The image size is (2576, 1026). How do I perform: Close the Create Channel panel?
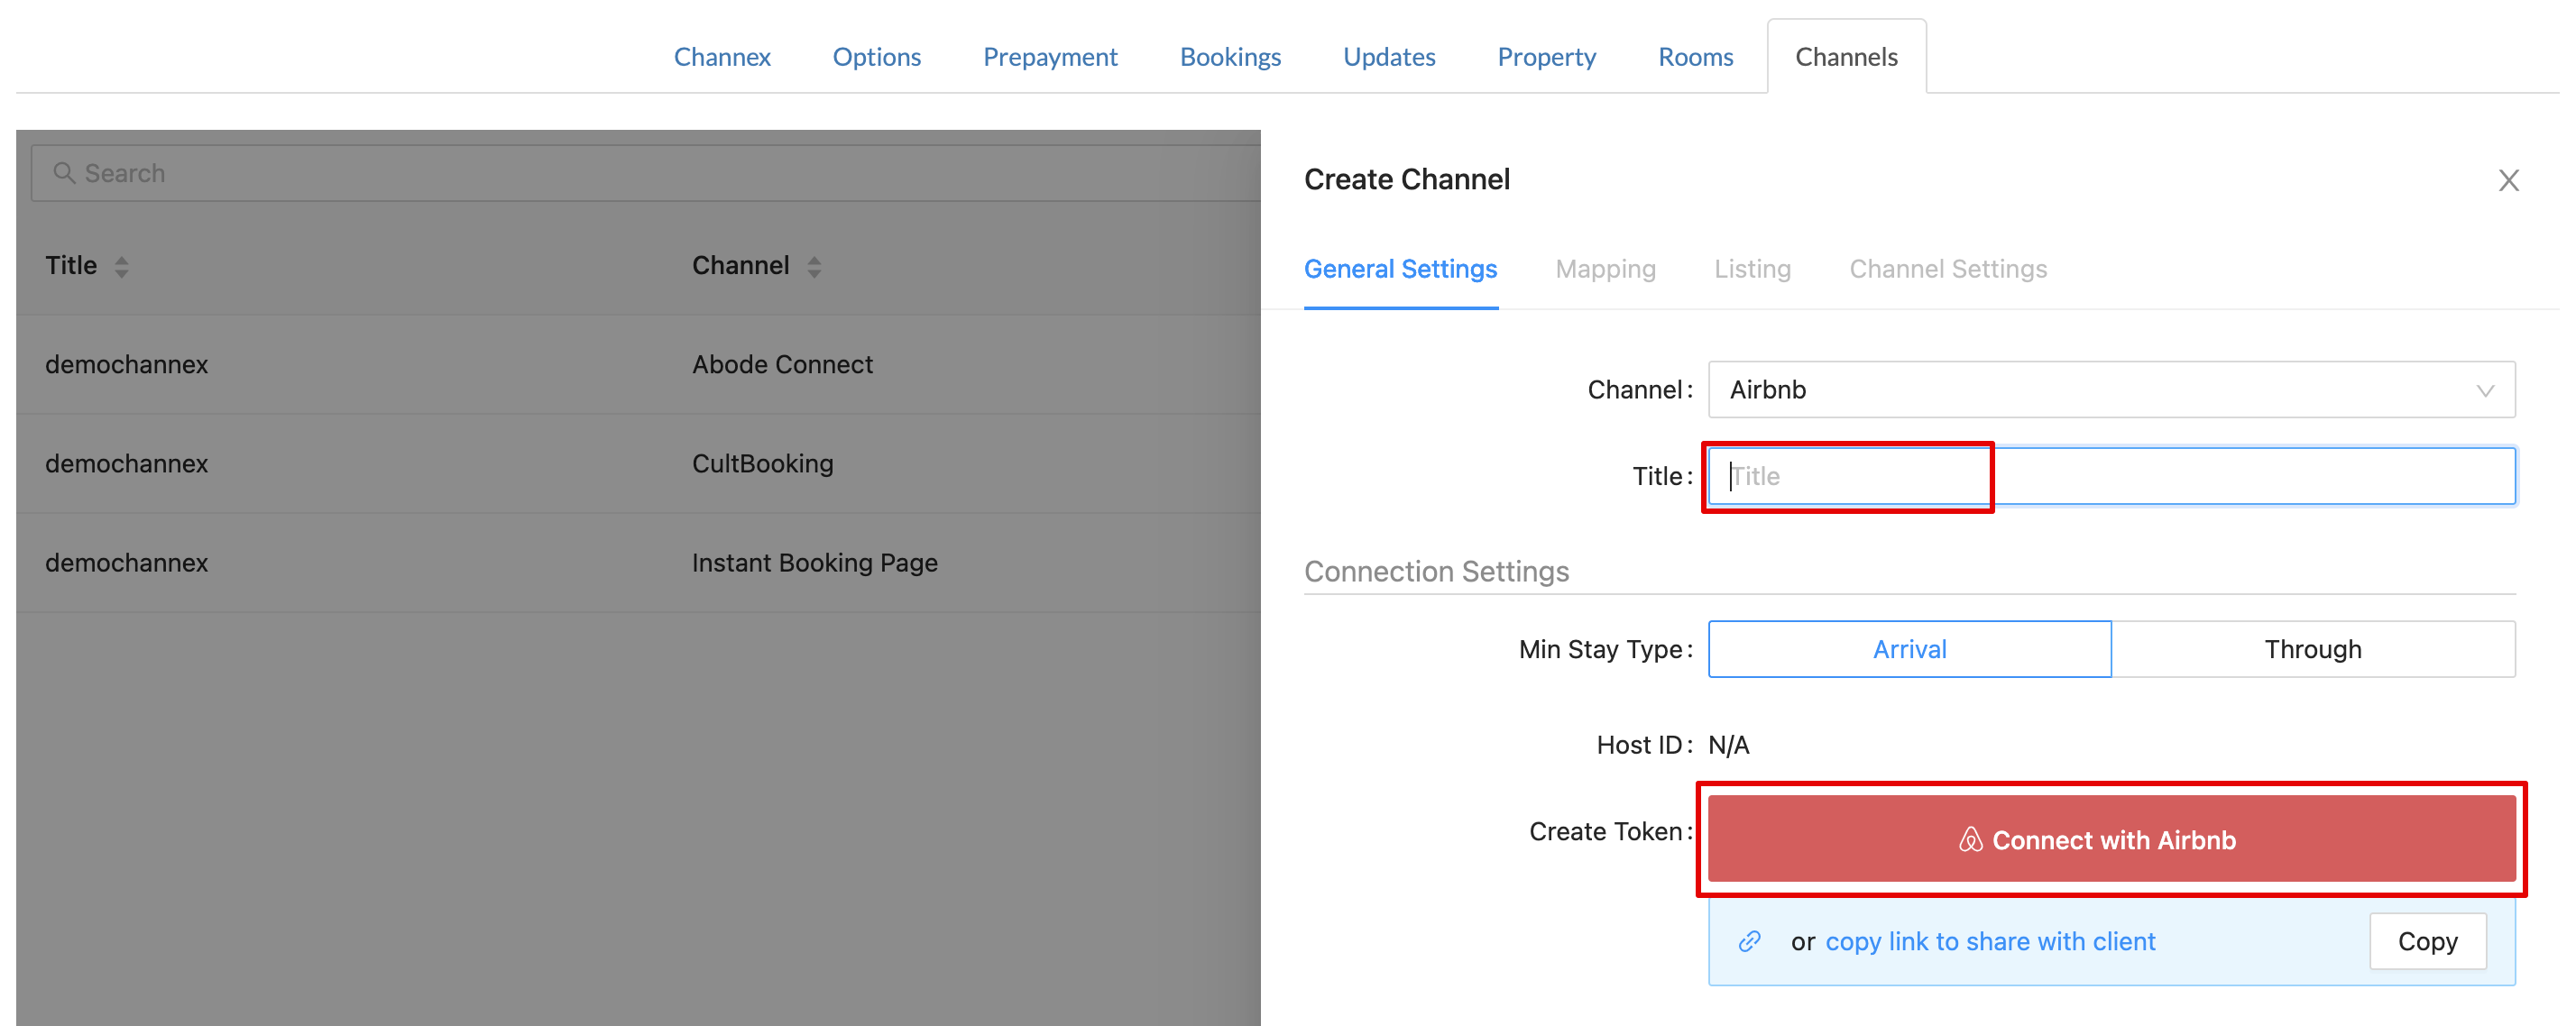pos(2507,181)
